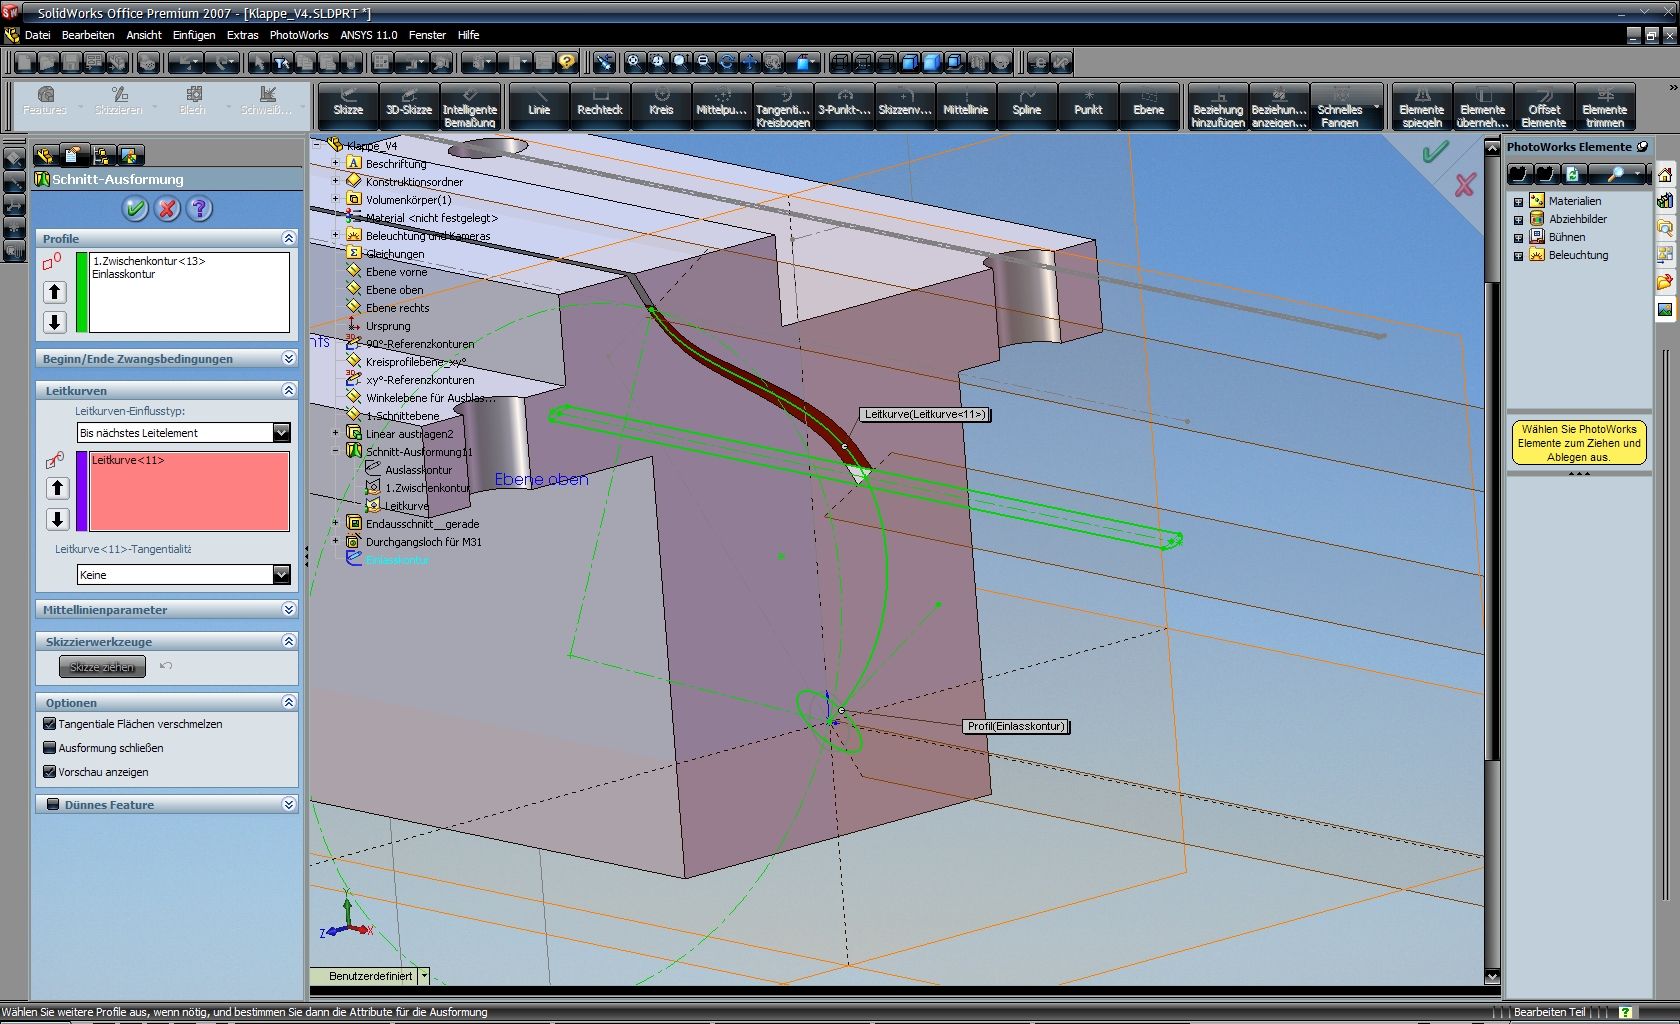Pick the Spline sketch tool
Screen dimensions: 1680x1024
click(1027, 107)
